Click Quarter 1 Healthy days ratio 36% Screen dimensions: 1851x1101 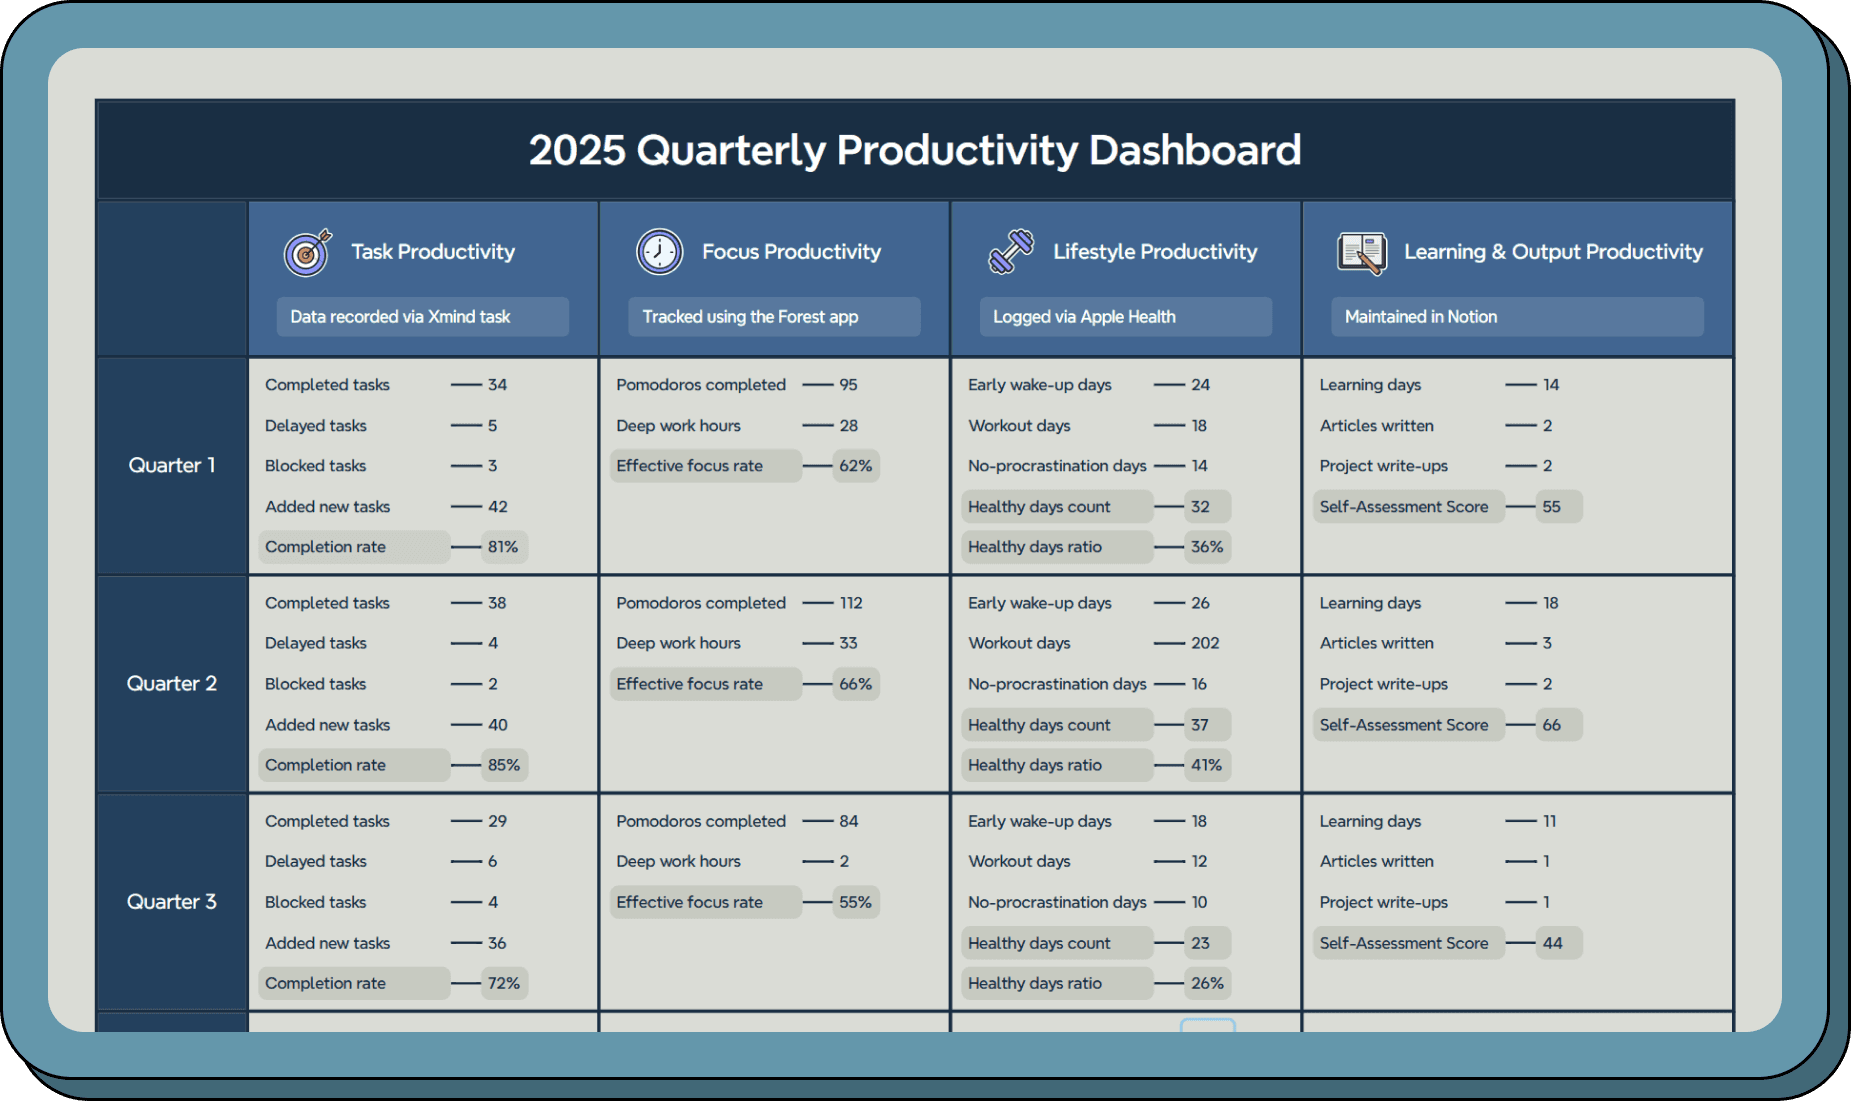(x=1207, y=547)
